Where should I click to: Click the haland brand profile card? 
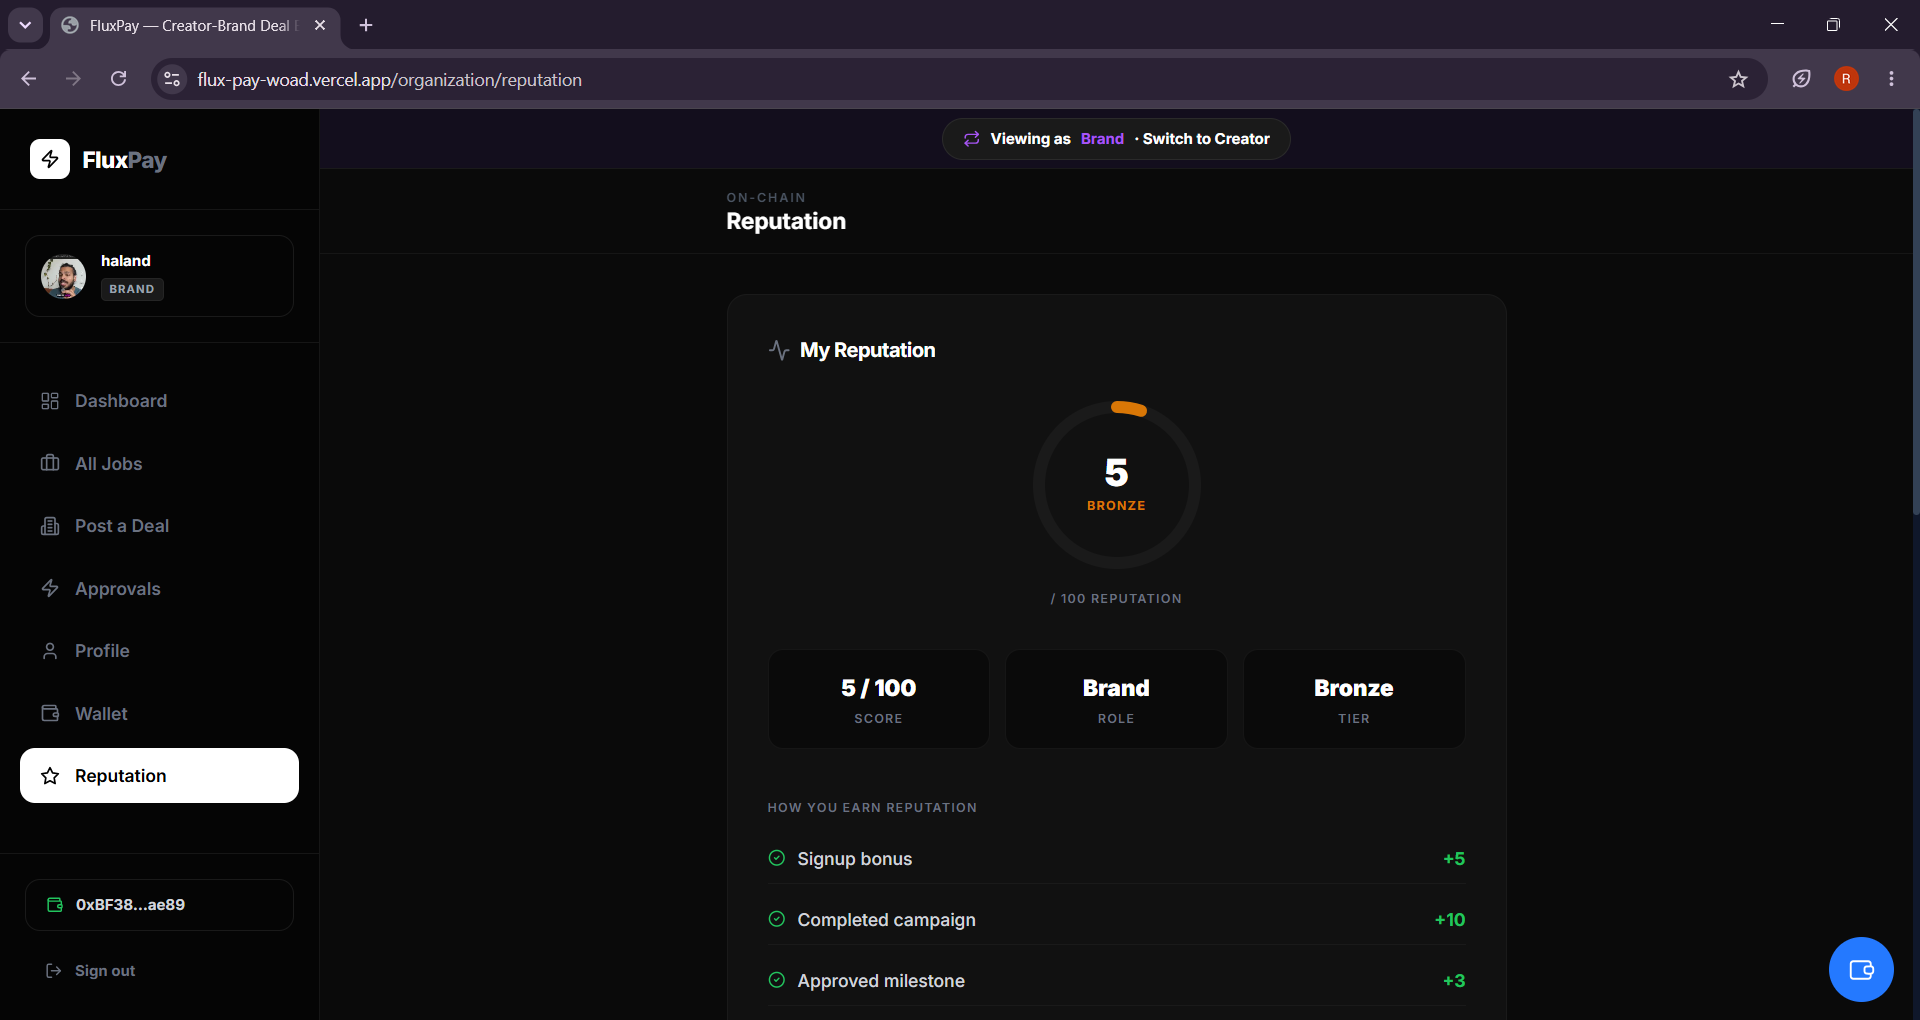159,276
